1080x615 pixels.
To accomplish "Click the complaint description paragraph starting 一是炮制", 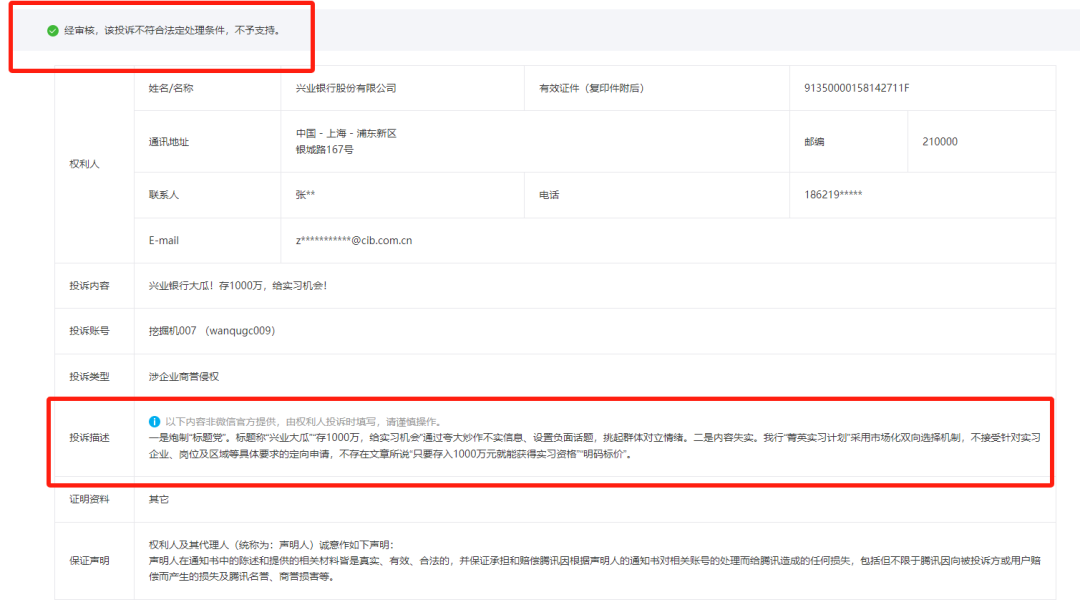I will click(x=594, y=446).
